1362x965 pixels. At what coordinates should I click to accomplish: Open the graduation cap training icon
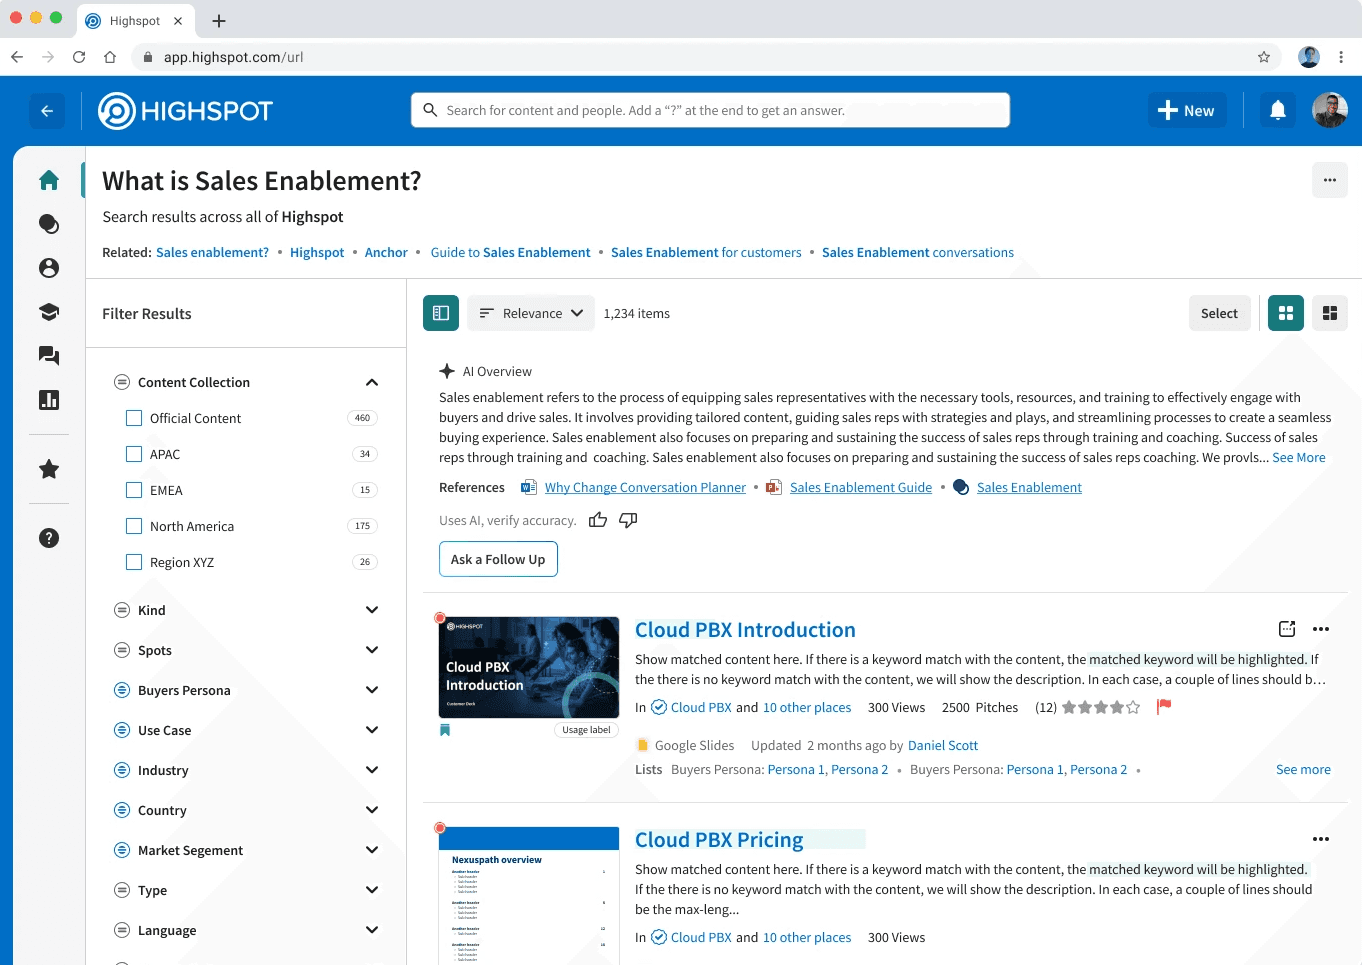coord(48,312)
